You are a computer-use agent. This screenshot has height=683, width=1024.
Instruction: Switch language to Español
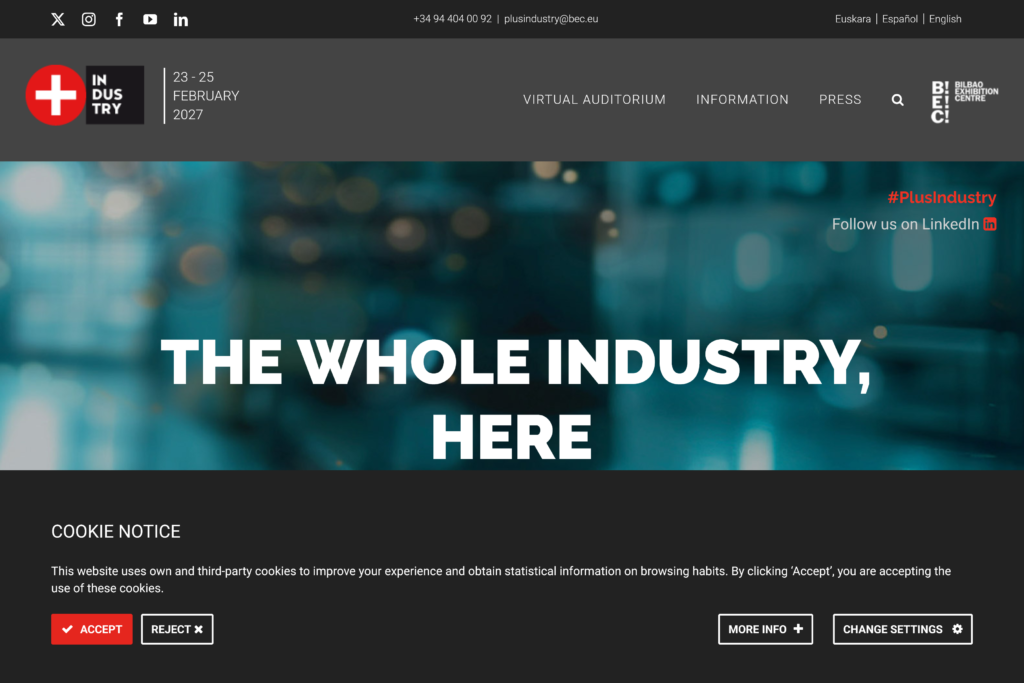point(900,19)
